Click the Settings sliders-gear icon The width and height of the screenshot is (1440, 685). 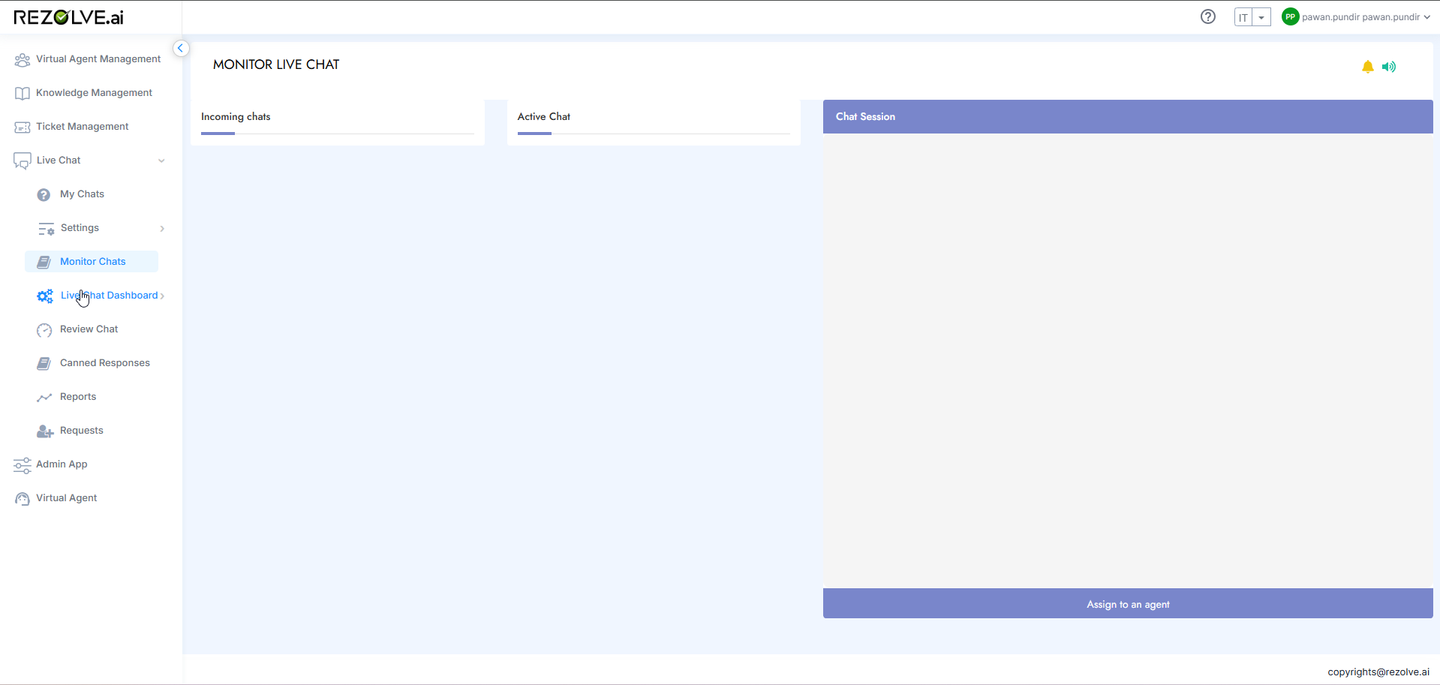(x=46, y=229)
